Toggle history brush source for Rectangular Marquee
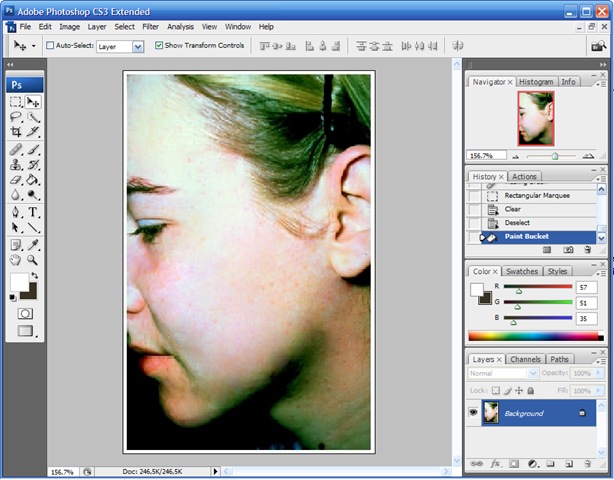This screenshot has height=480, width=614. pyautogui.click(x=474, y=196)
